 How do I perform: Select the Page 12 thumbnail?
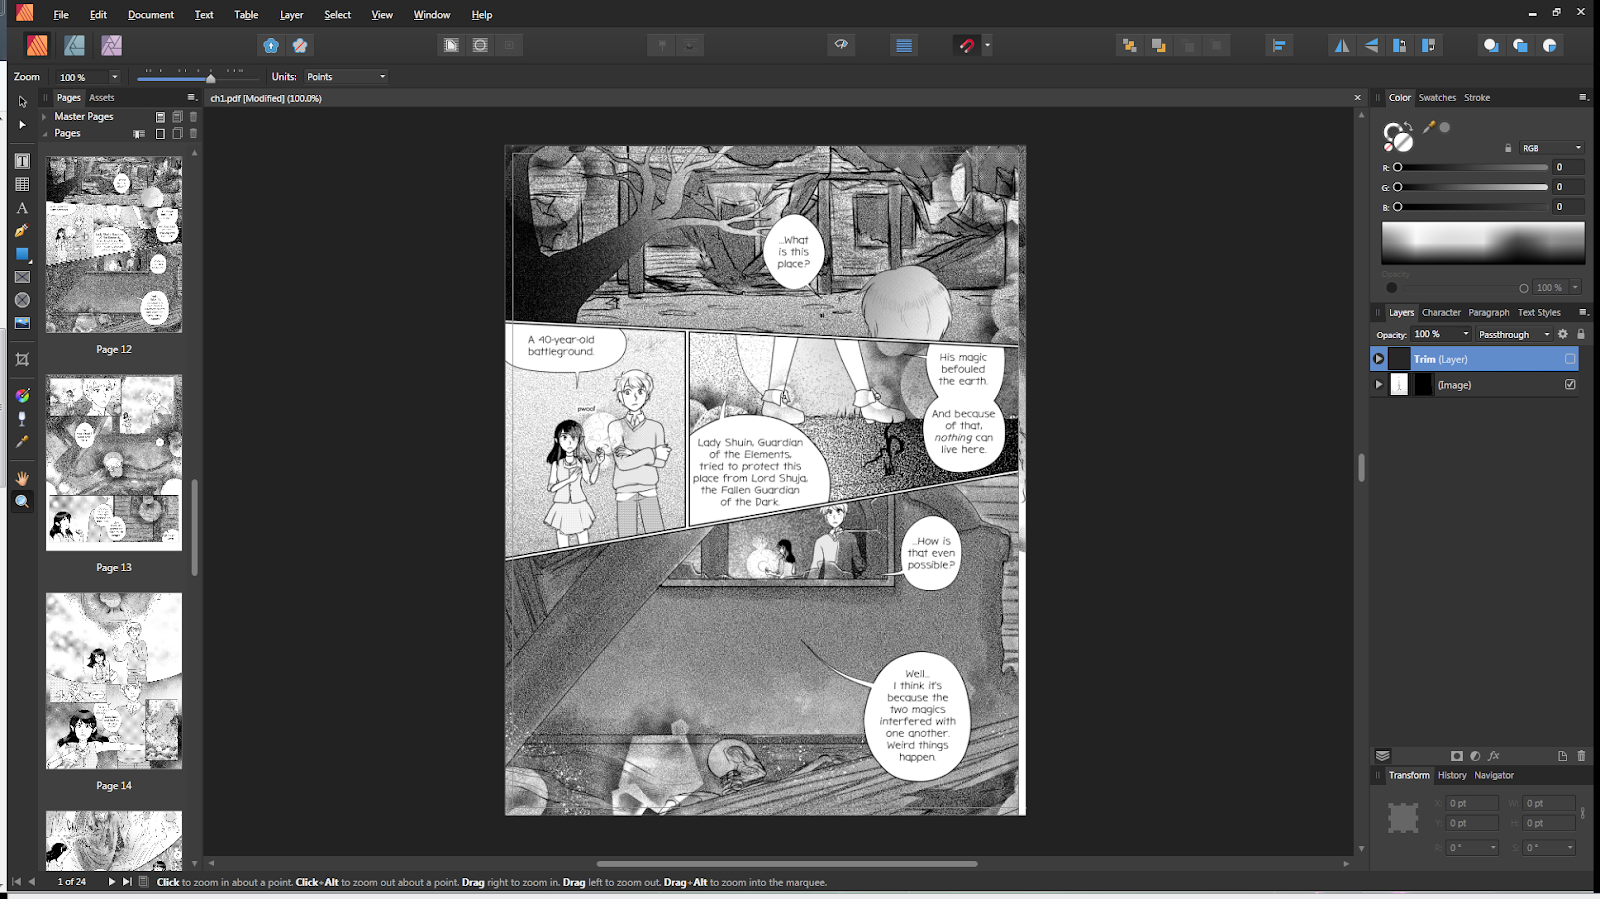[114, 244]
